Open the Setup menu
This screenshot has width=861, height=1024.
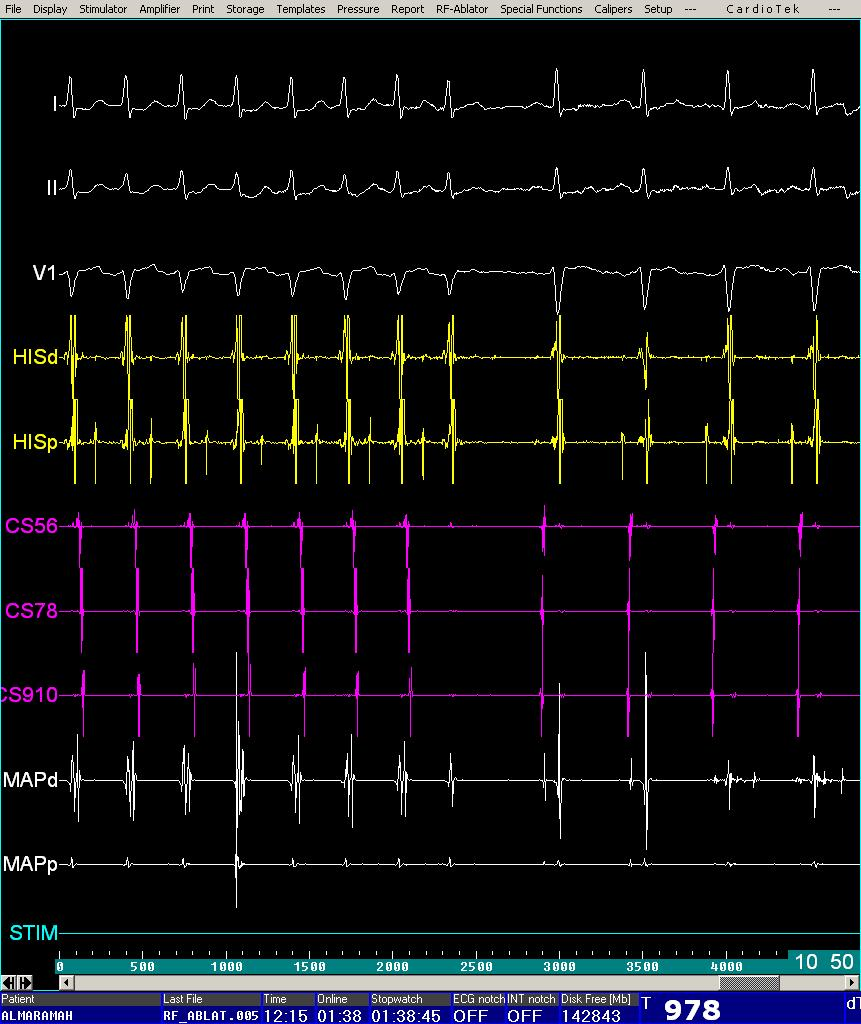click(658, 9)
